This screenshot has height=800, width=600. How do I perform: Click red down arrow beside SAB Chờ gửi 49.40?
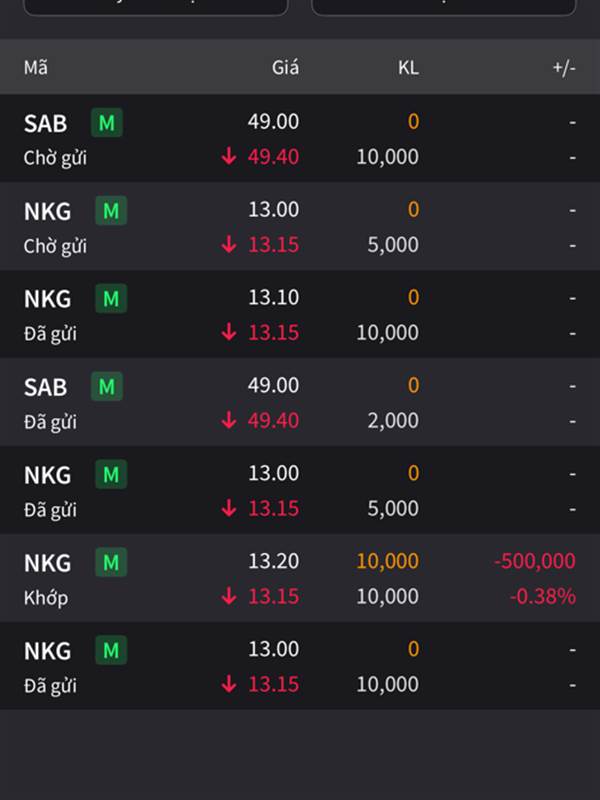tap(229, 157)
